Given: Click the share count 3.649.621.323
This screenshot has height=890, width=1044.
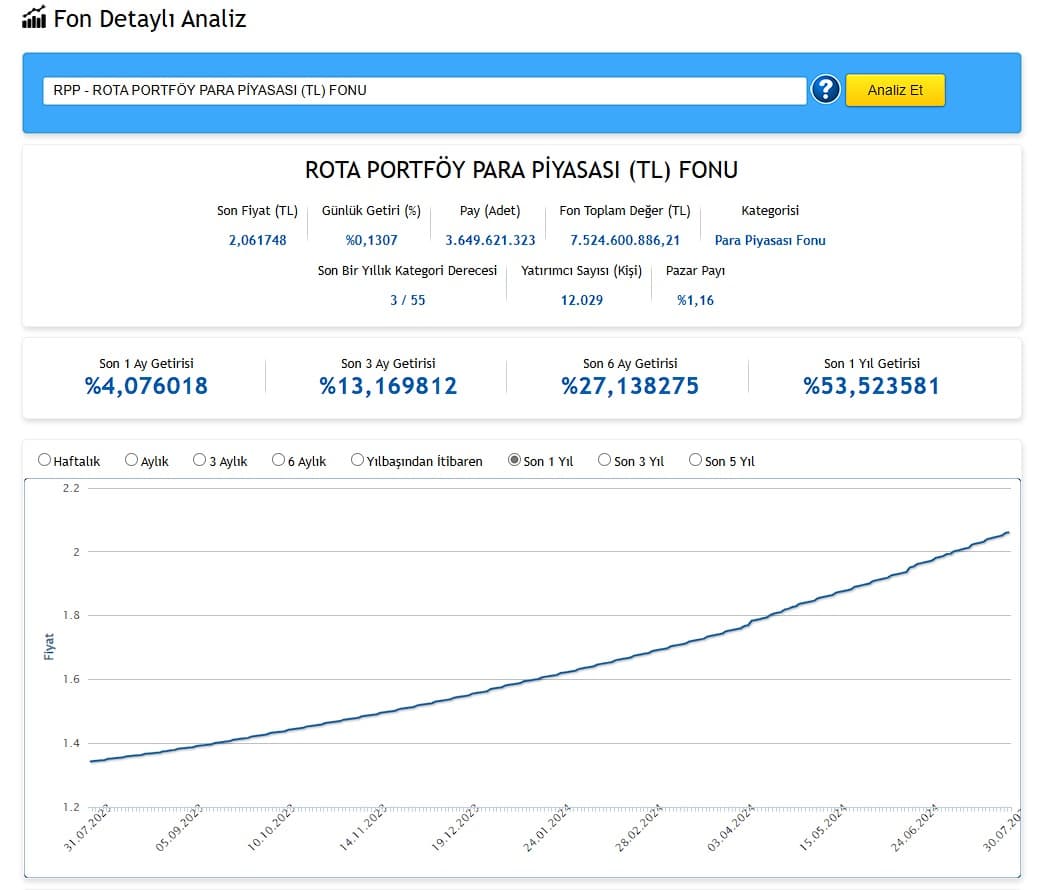Looking at the screenshot, I should [x=490, y=240].
